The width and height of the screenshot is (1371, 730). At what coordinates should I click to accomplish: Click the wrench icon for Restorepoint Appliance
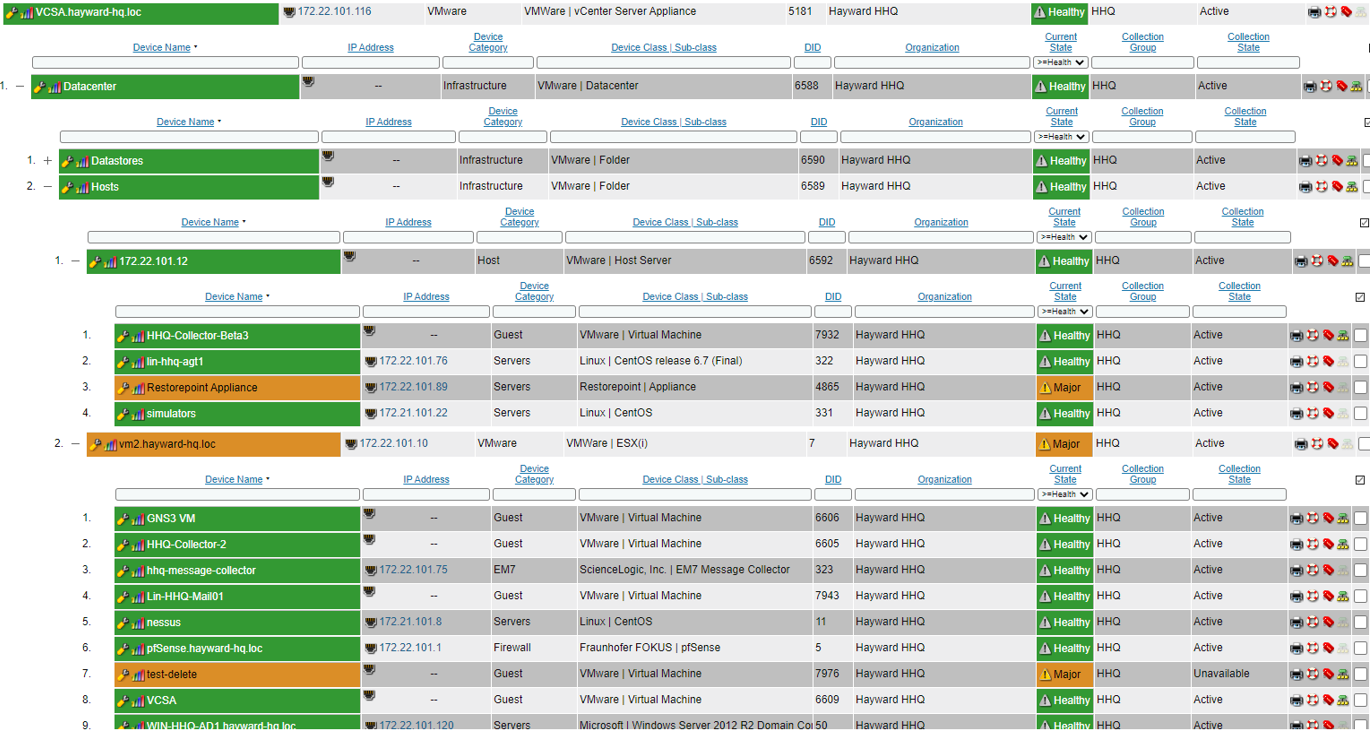pyautogui.click(x=123, y=388)
